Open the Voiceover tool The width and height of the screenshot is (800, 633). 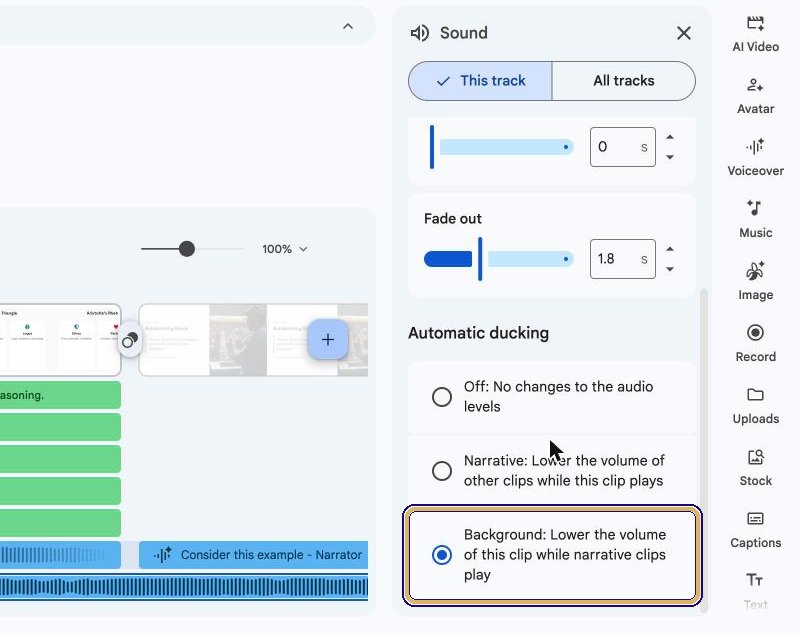click(x=755, y=158)
